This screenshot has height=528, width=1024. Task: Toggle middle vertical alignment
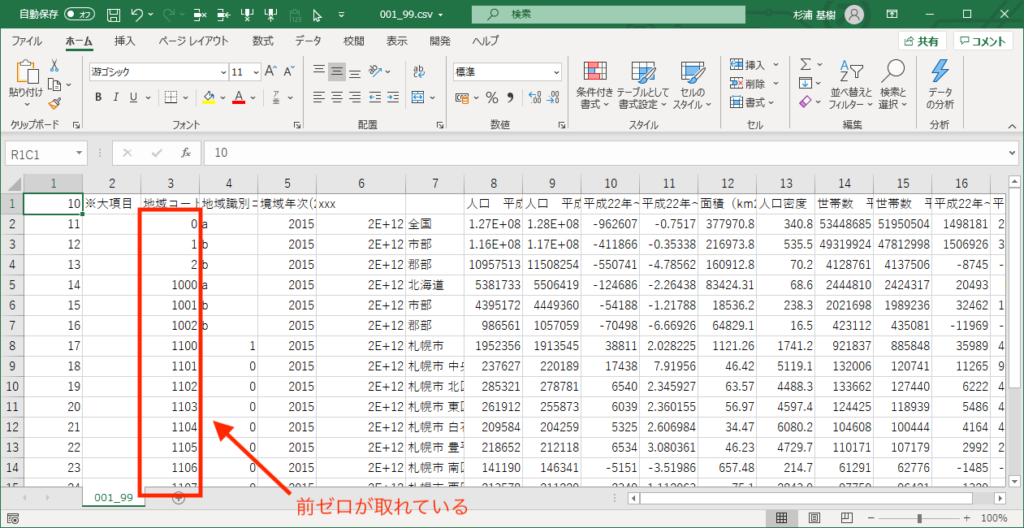click(x=336, y=71)
